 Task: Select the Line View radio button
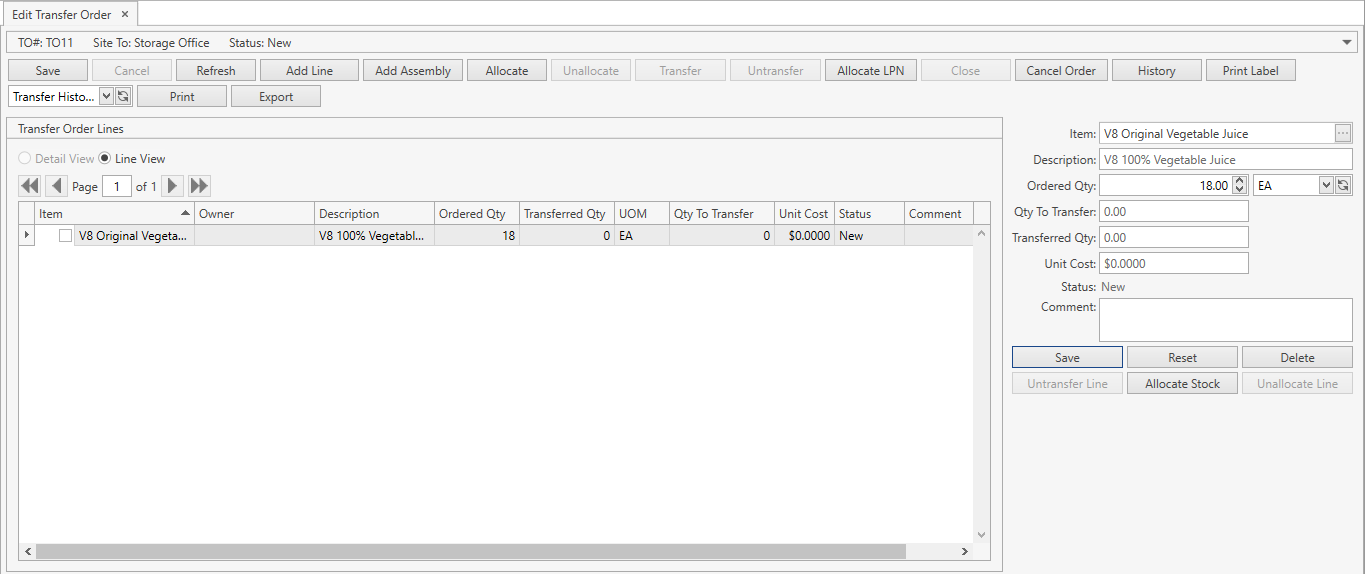(x=105, y=159)
